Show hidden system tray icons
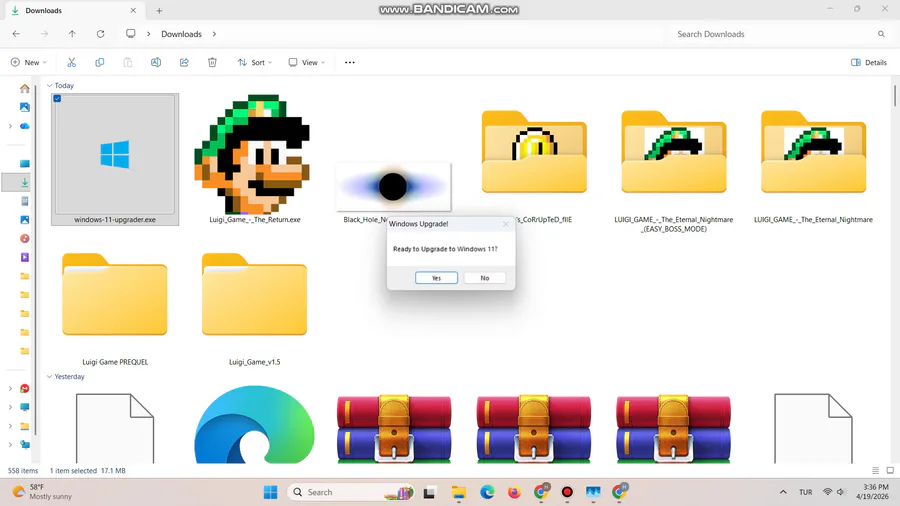The image size is (900, 506). click(783, 492)
